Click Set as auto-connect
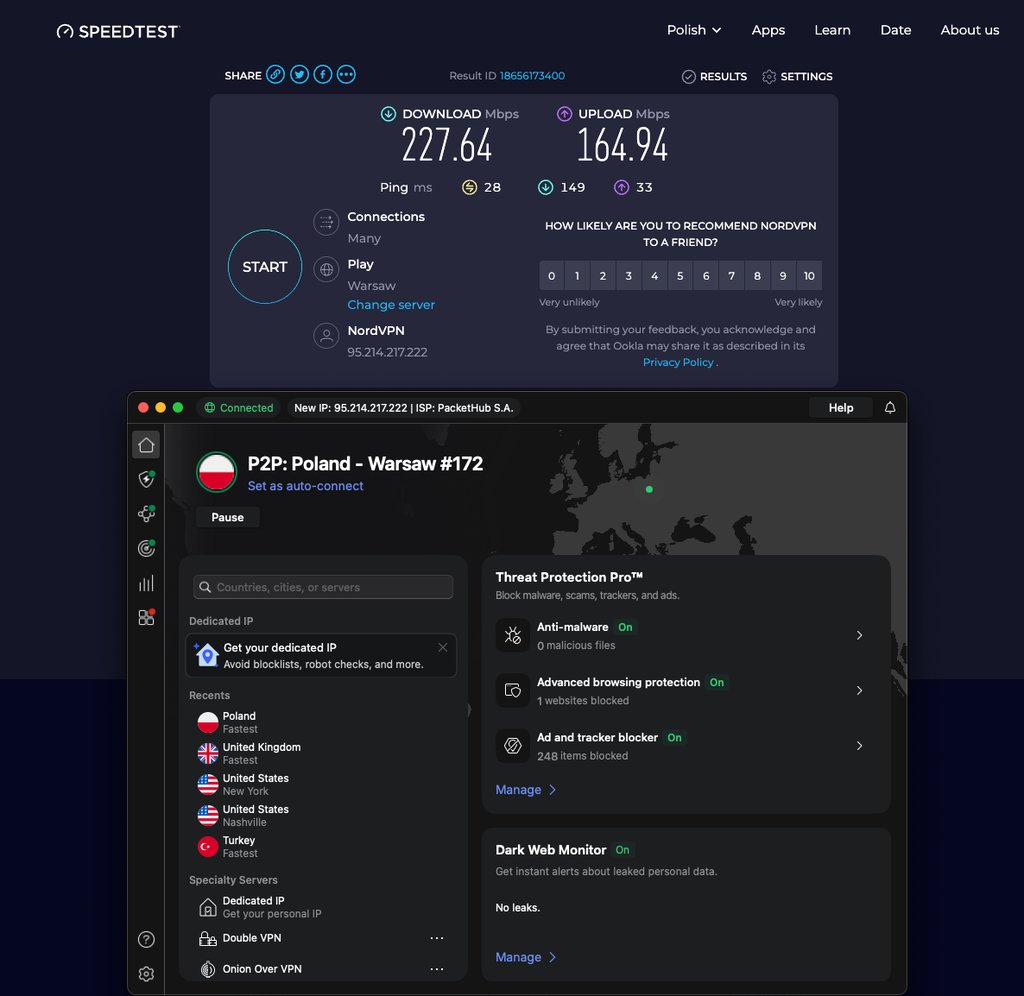This screenshot has width=1024, height=996. pyautogui.click(x=305, y=486)
